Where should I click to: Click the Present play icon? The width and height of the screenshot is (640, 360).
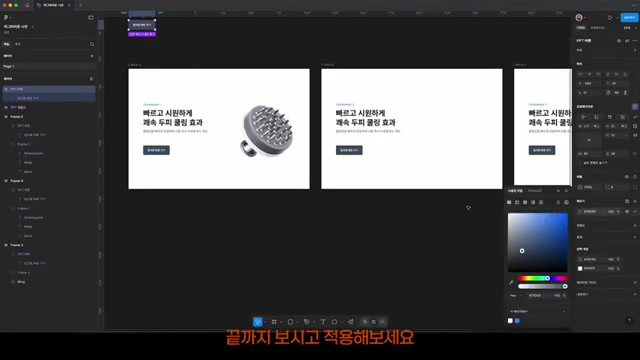pos(610,18)
